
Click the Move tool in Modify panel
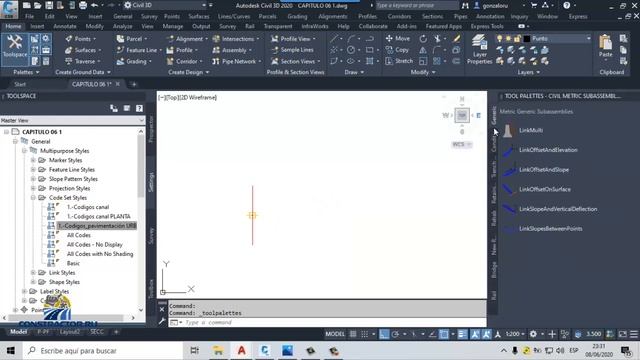[x=398, y=38]
